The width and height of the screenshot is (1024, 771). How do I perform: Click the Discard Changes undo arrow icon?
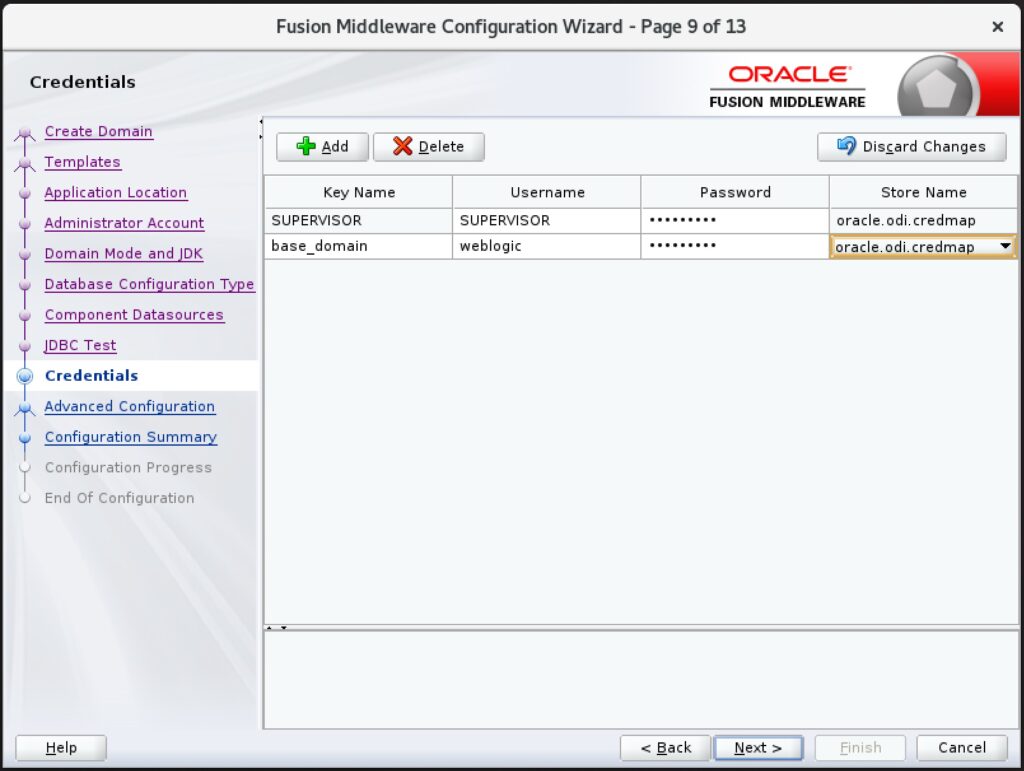coord(846,146)
